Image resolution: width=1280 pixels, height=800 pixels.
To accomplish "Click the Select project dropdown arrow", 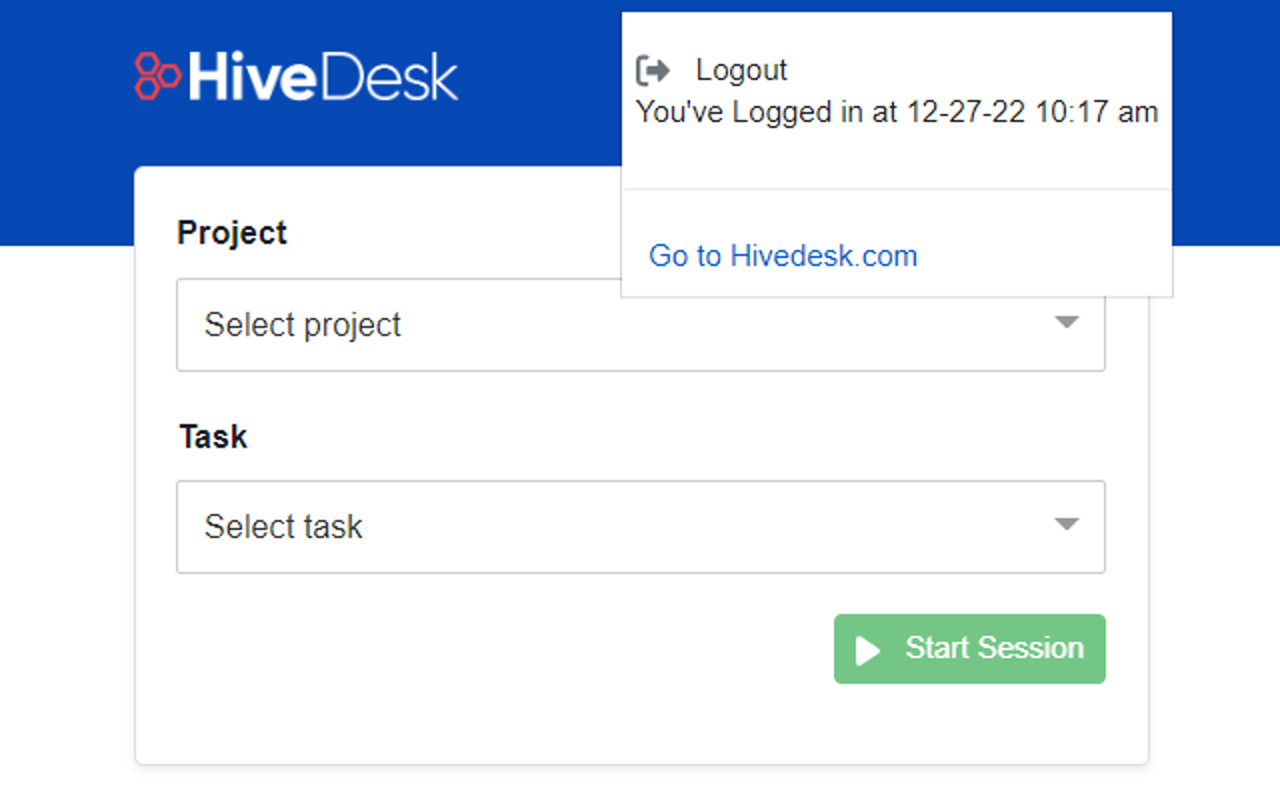I will 1068,323.
